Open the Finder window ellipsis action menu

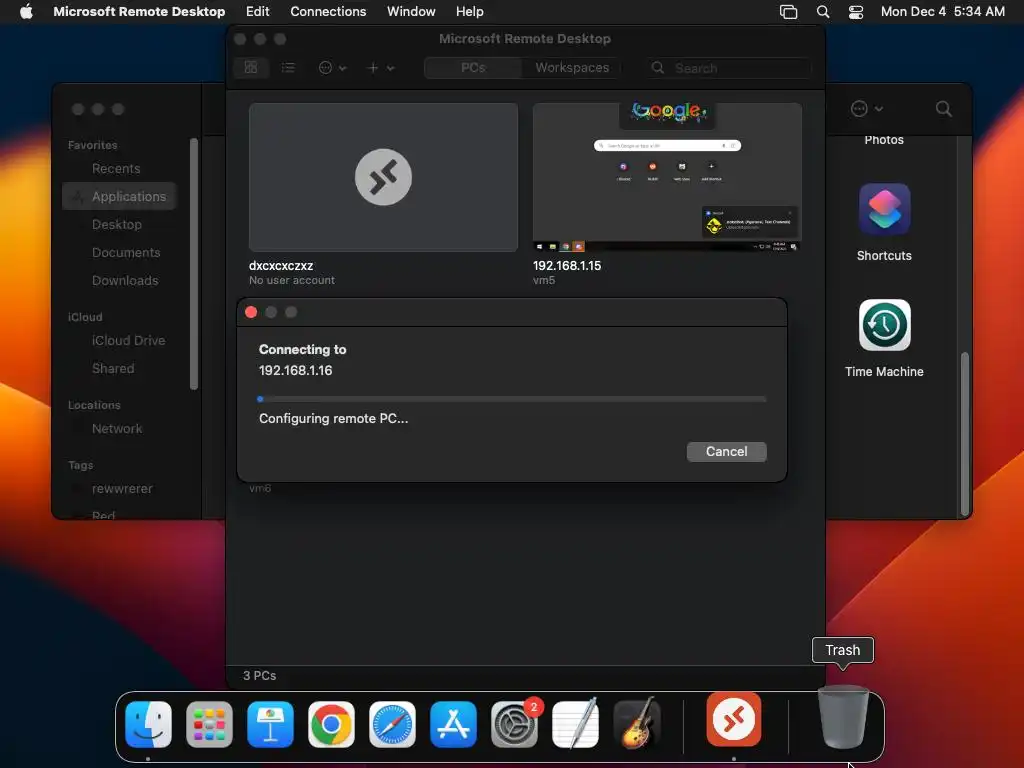pyautogui.click(x=867, y=109)
